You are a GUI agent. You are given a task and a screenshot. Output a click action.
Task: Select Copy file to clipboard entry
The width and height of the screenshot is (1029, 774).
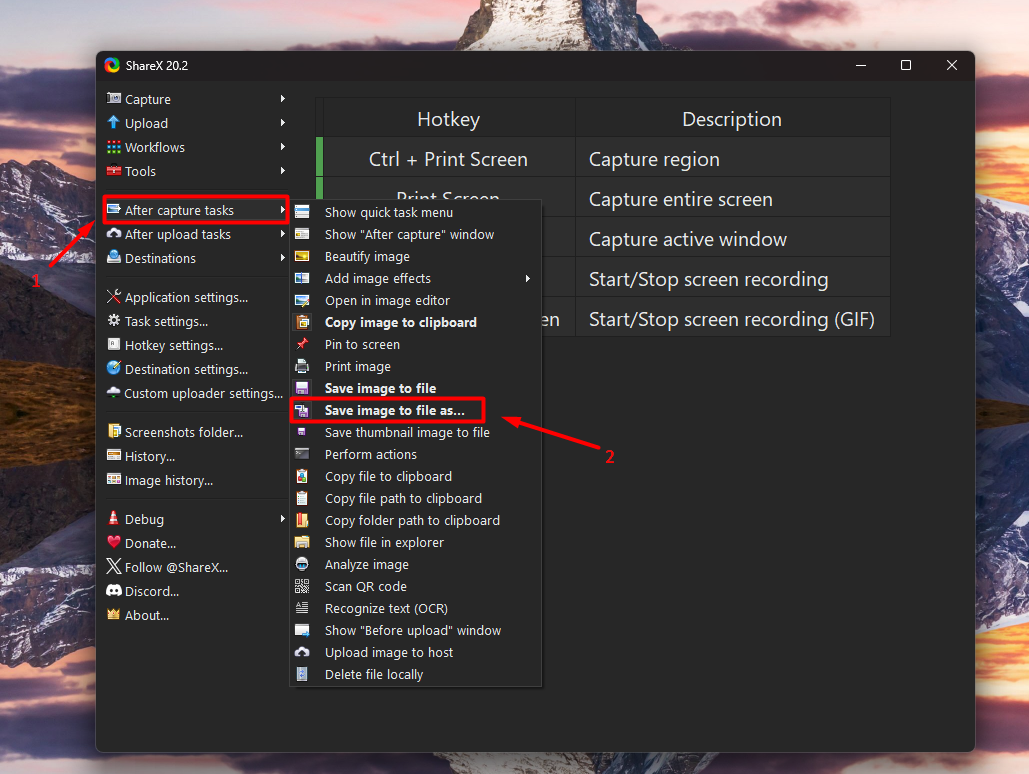pos(415,477)
